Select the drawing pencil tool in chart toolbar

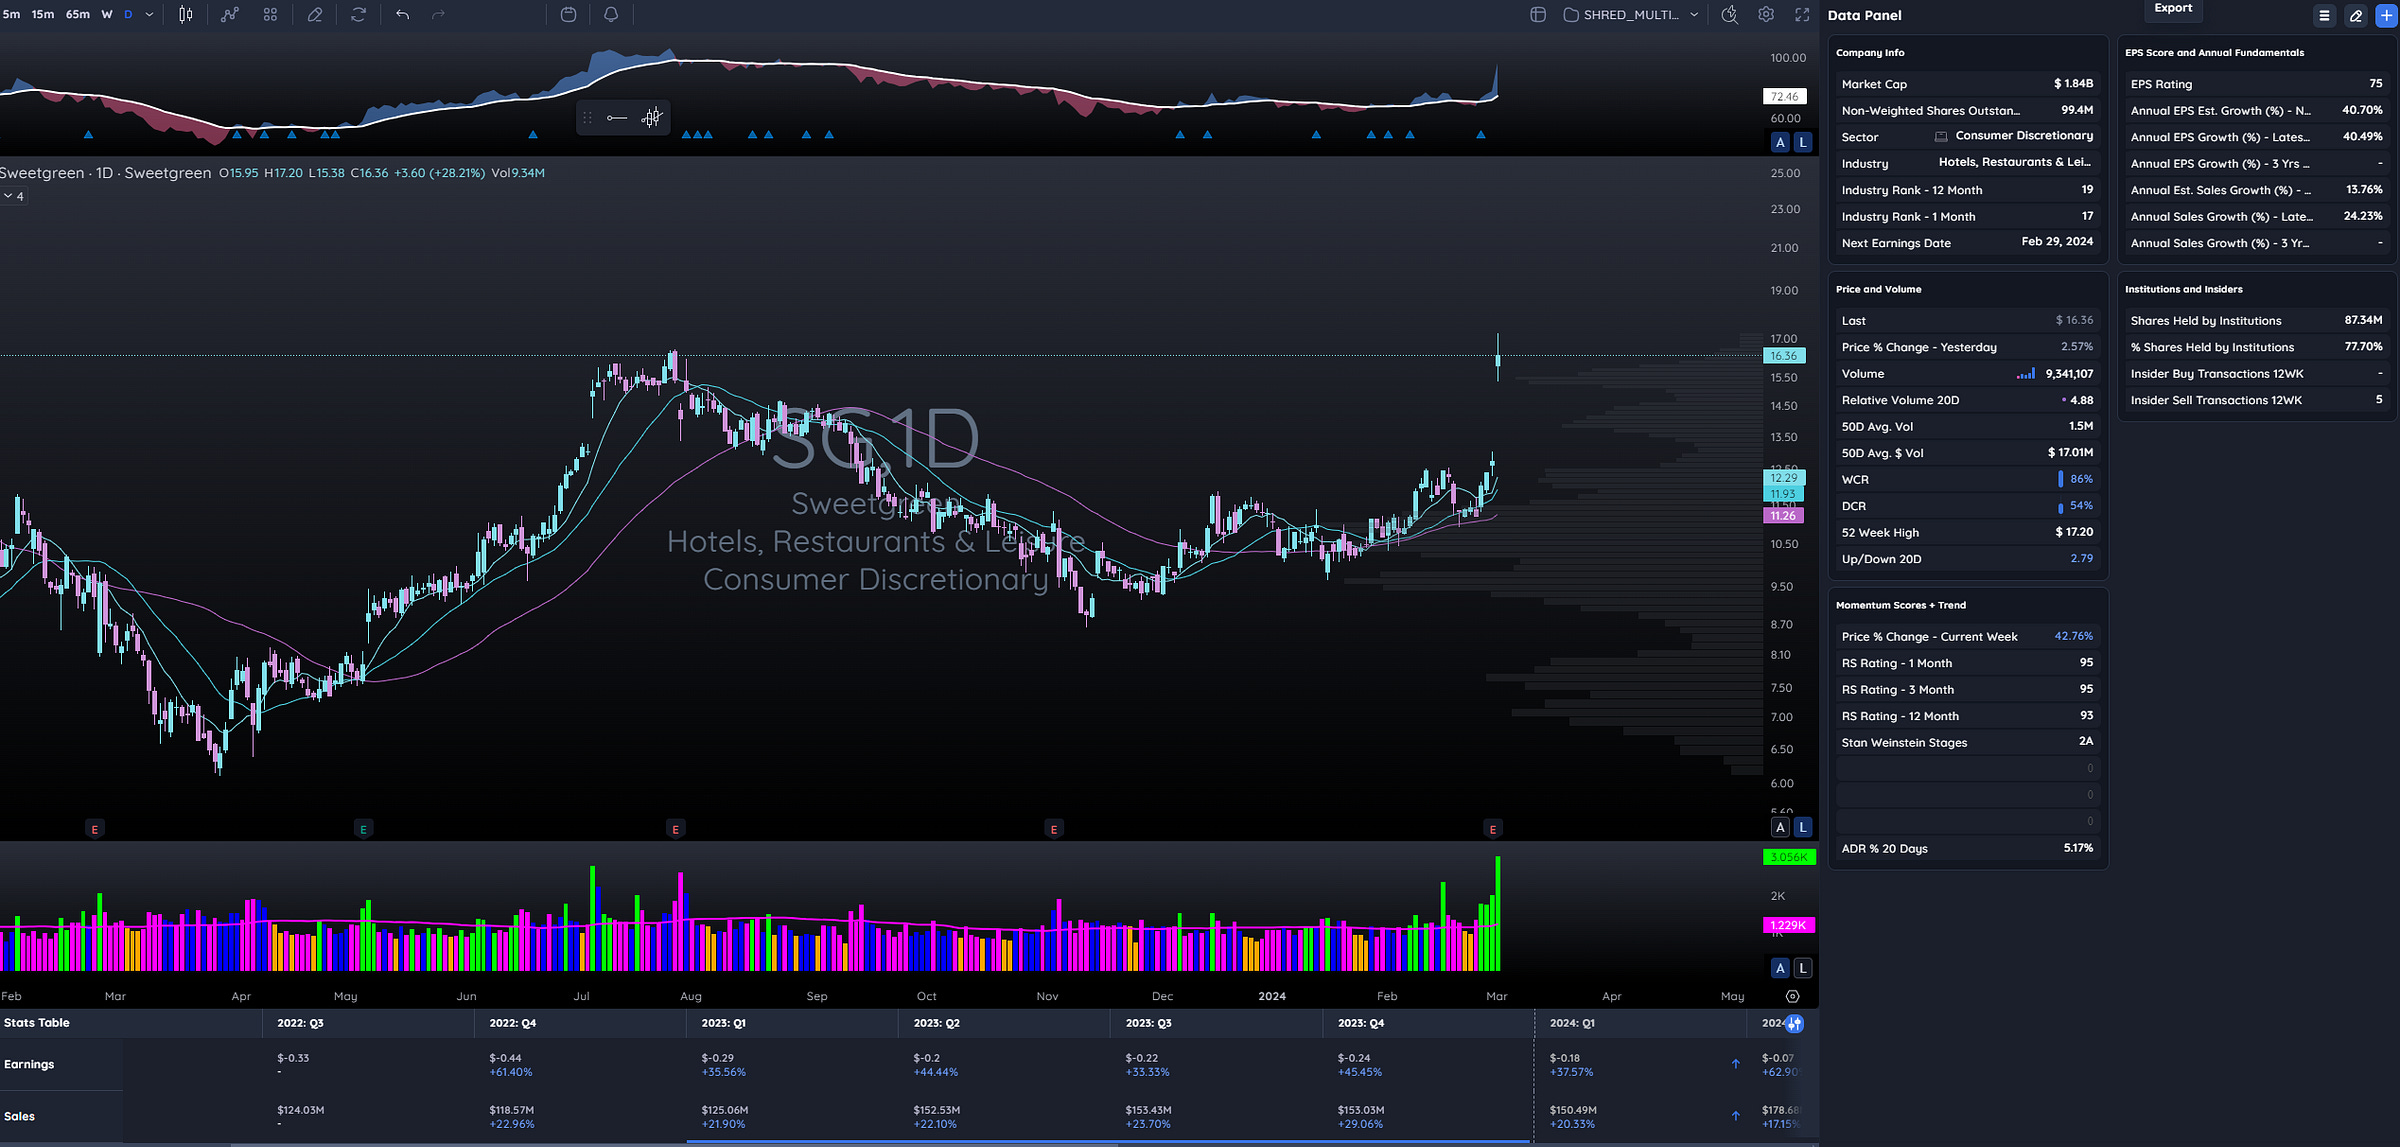[x=315, y=14]
